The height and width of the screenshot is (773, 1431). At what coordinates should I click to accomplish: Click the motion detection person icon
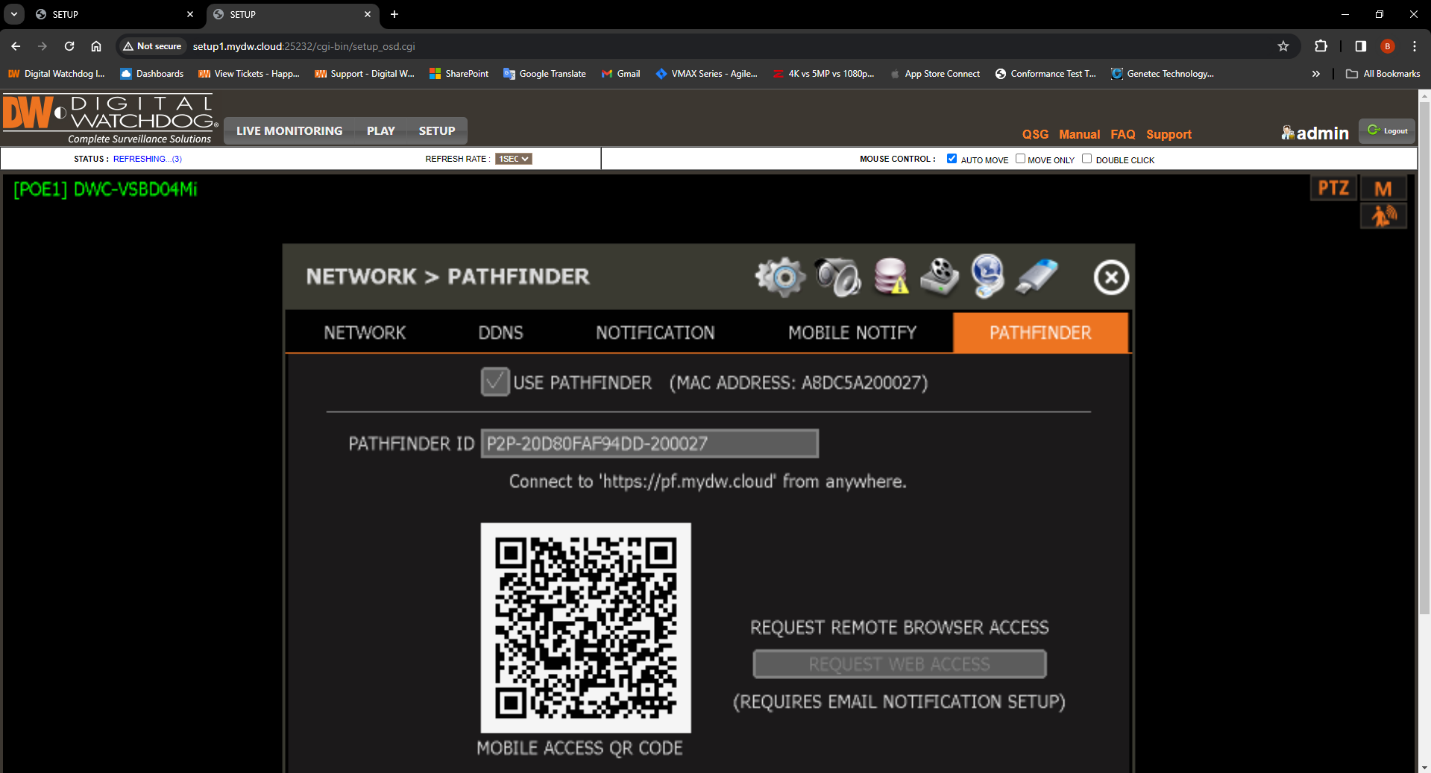[1383, 216]
